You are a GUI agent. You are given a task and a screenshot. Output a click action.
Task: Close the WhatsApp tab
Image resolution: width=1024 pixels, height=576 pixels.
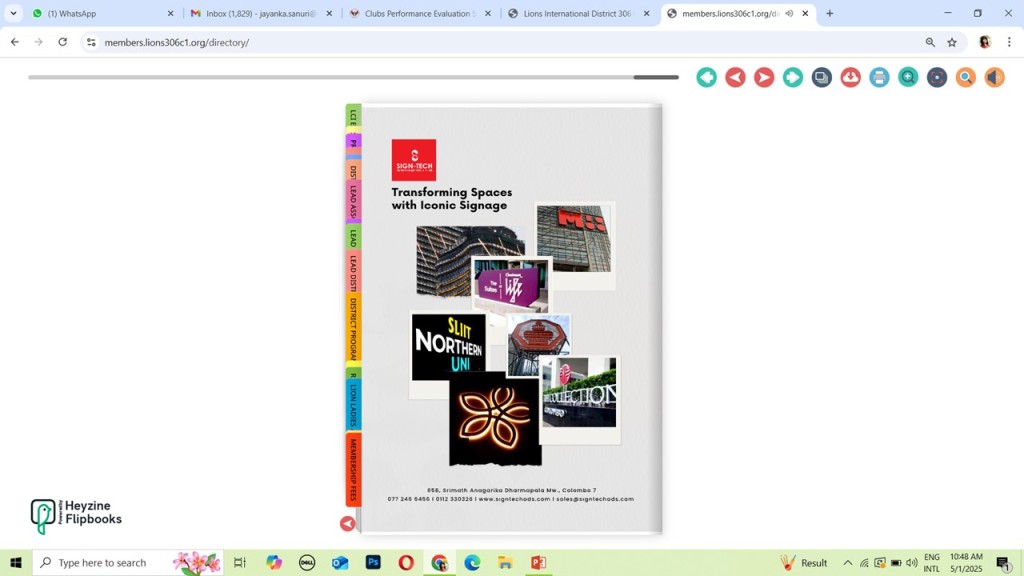click(170, 13)
